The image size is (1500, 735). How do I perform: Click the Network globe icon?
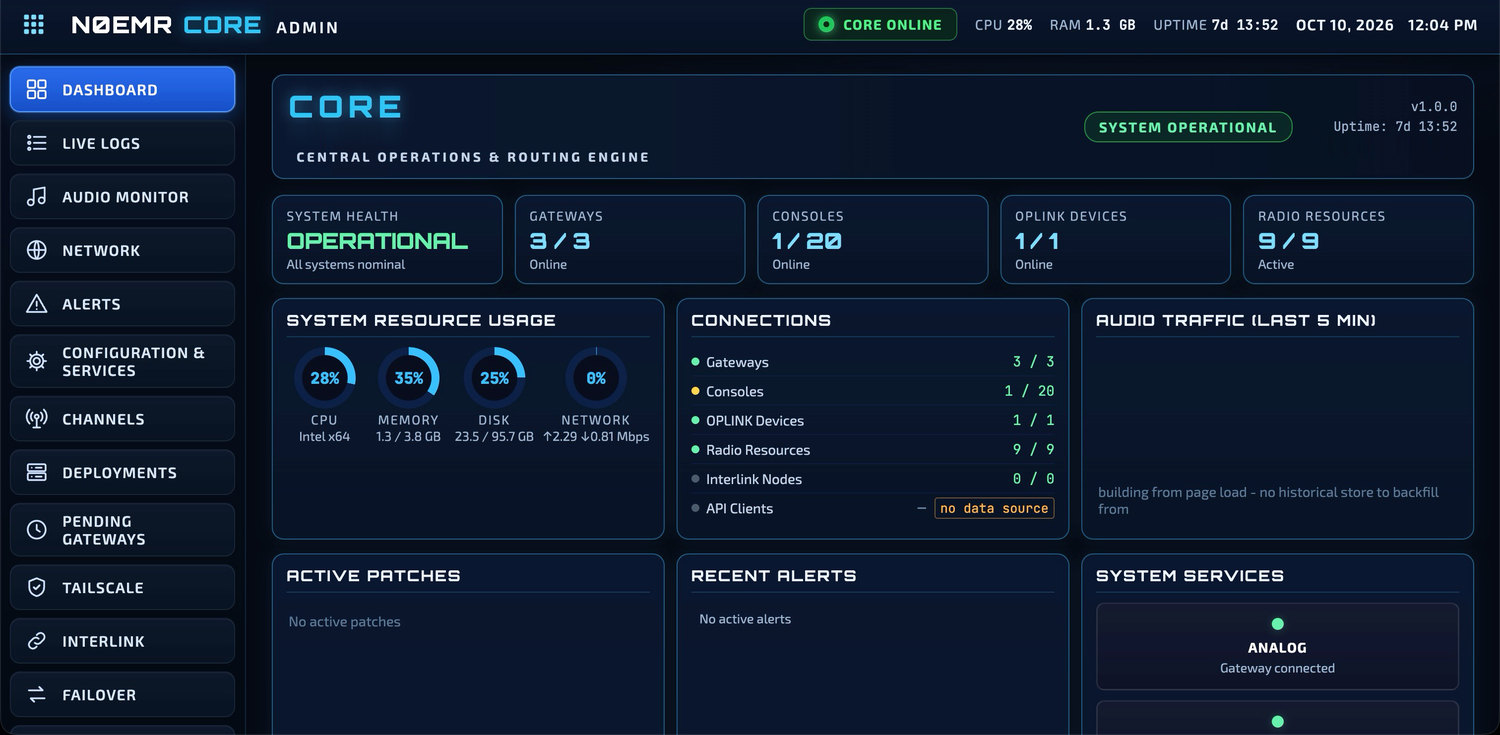37,250
